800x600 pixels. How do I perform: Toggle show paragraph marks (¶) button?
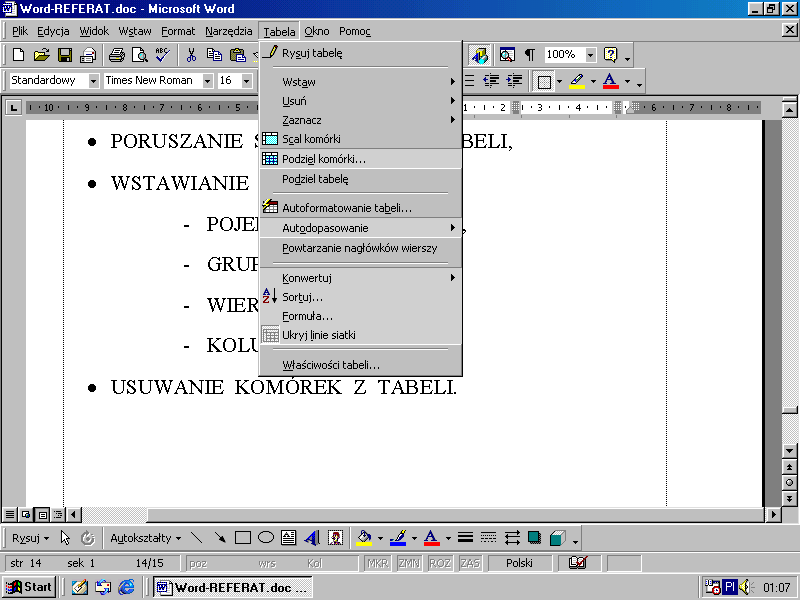point(529,55)
